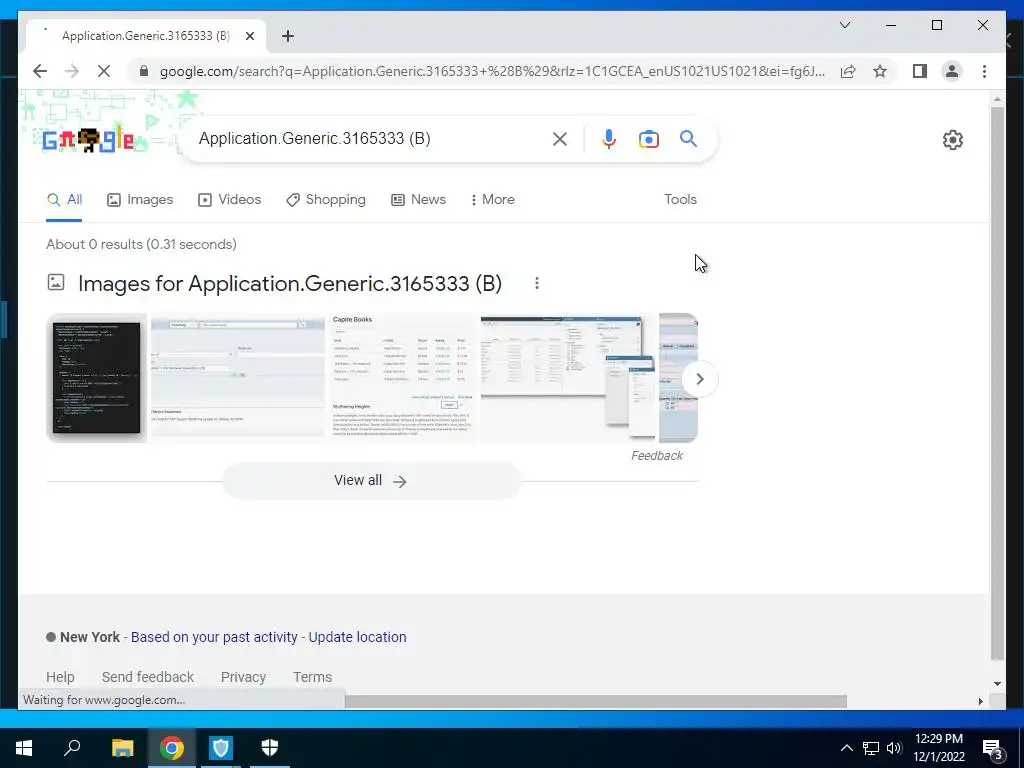Open Images for Application.Generic heading
The image size is (1024, 768).
290,283
